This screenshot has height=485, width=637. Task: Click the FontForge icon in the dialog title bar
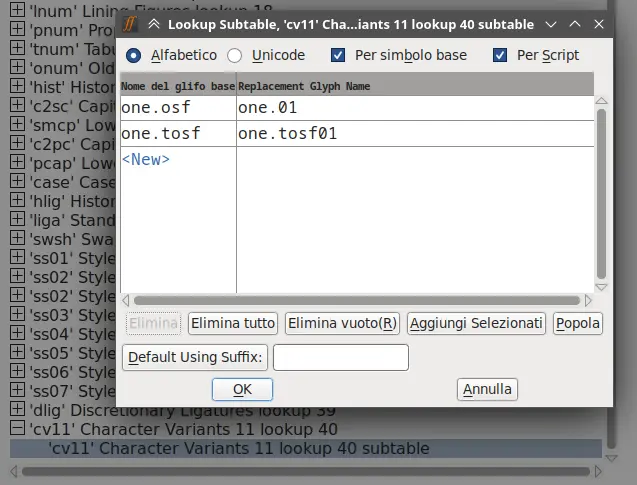point(130,24)
